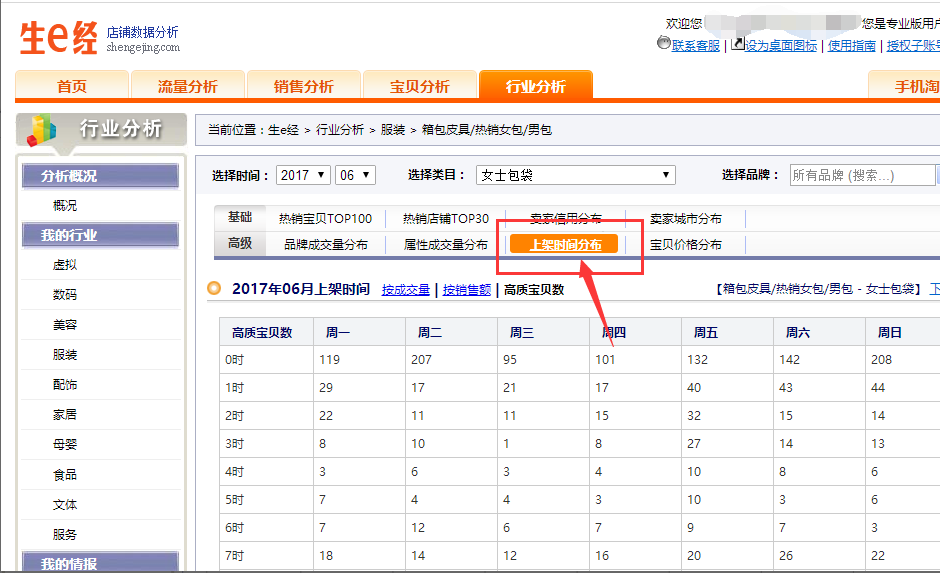Click the customer service headset icon
This screenshot has width=940, height=573.
pyautogui.click(x=663, y=43)
